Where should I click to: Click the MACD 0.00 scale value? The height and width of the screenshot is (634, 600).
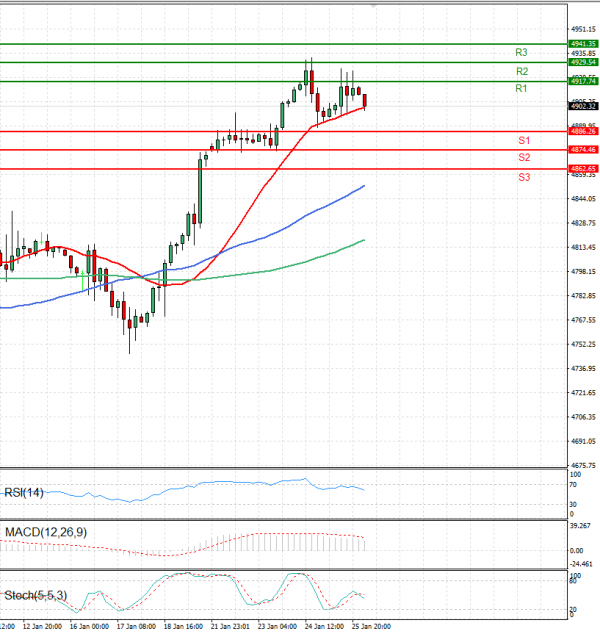(576, 551)
